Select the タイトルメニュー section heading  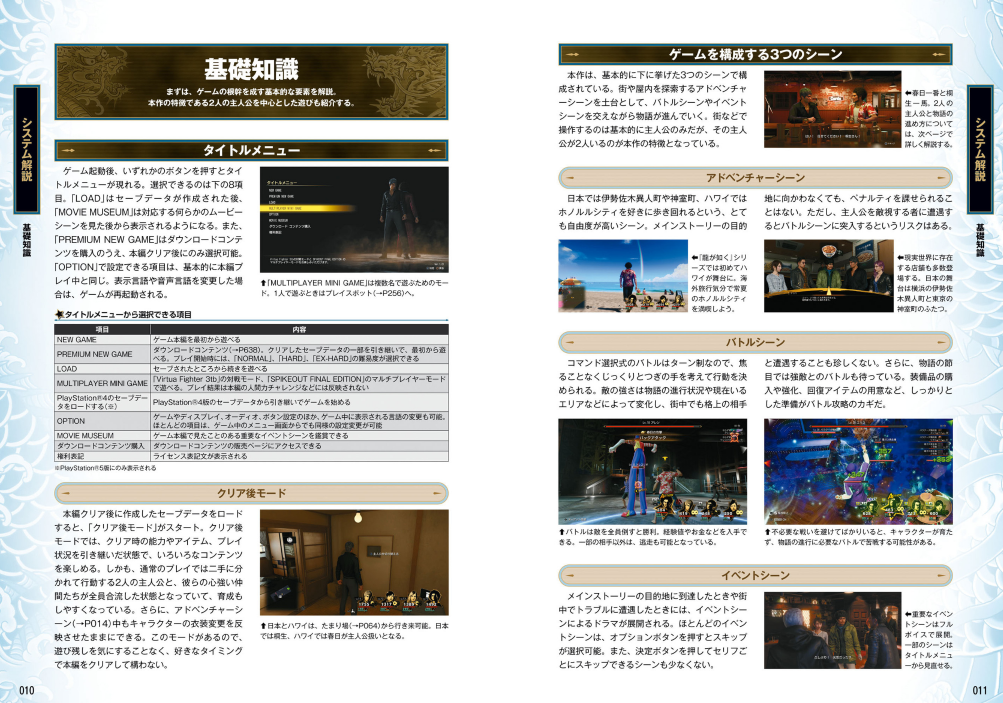(251, 150)
